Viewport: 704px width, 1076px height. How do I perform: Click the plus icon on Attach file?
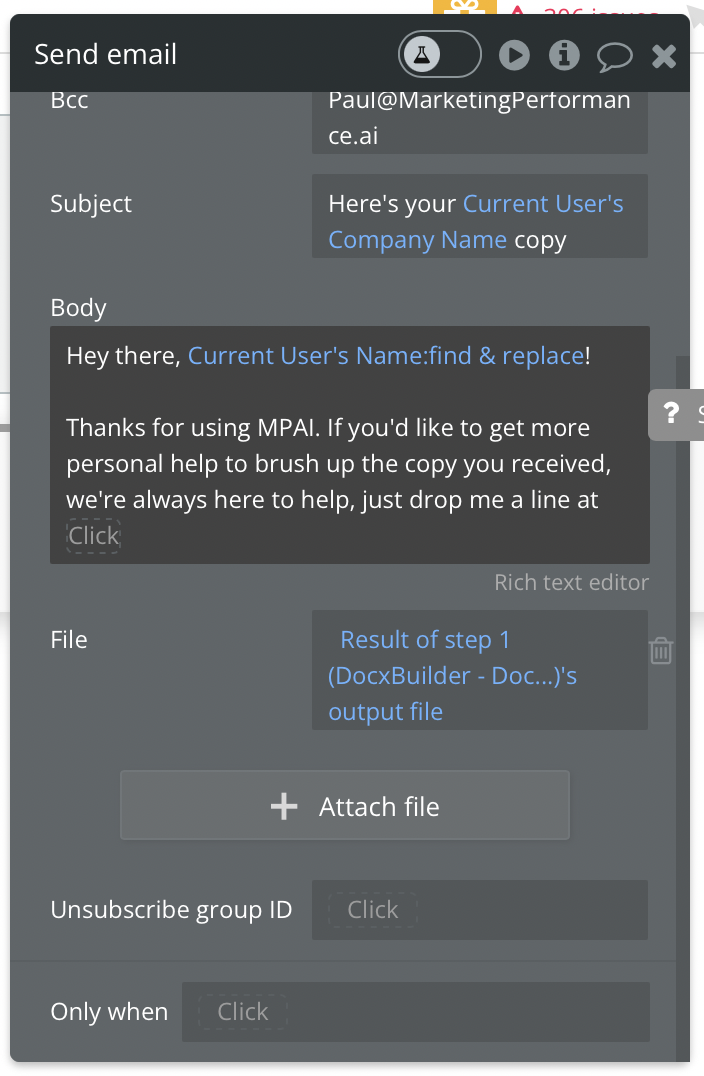coord(283,806)
